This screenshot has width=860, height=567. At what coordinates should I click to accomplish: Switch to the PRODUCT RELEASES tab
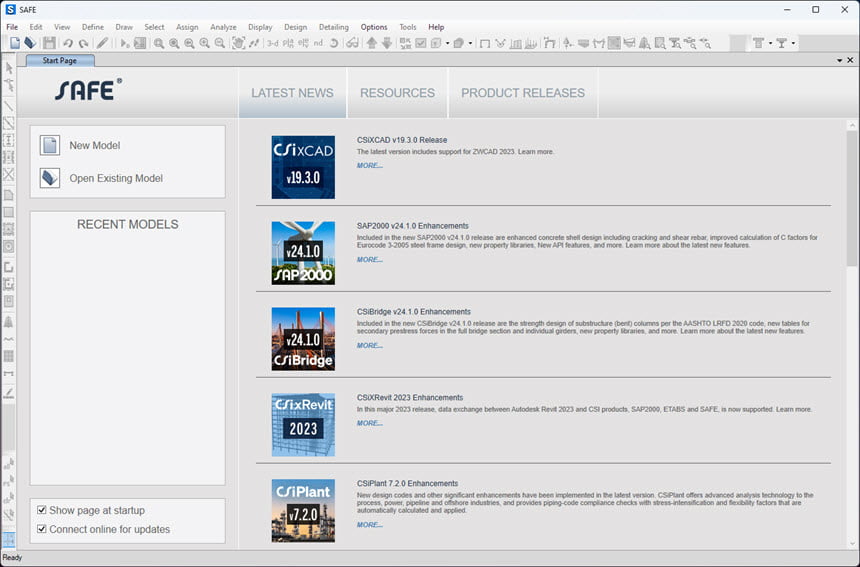click(x=523, y=93)
